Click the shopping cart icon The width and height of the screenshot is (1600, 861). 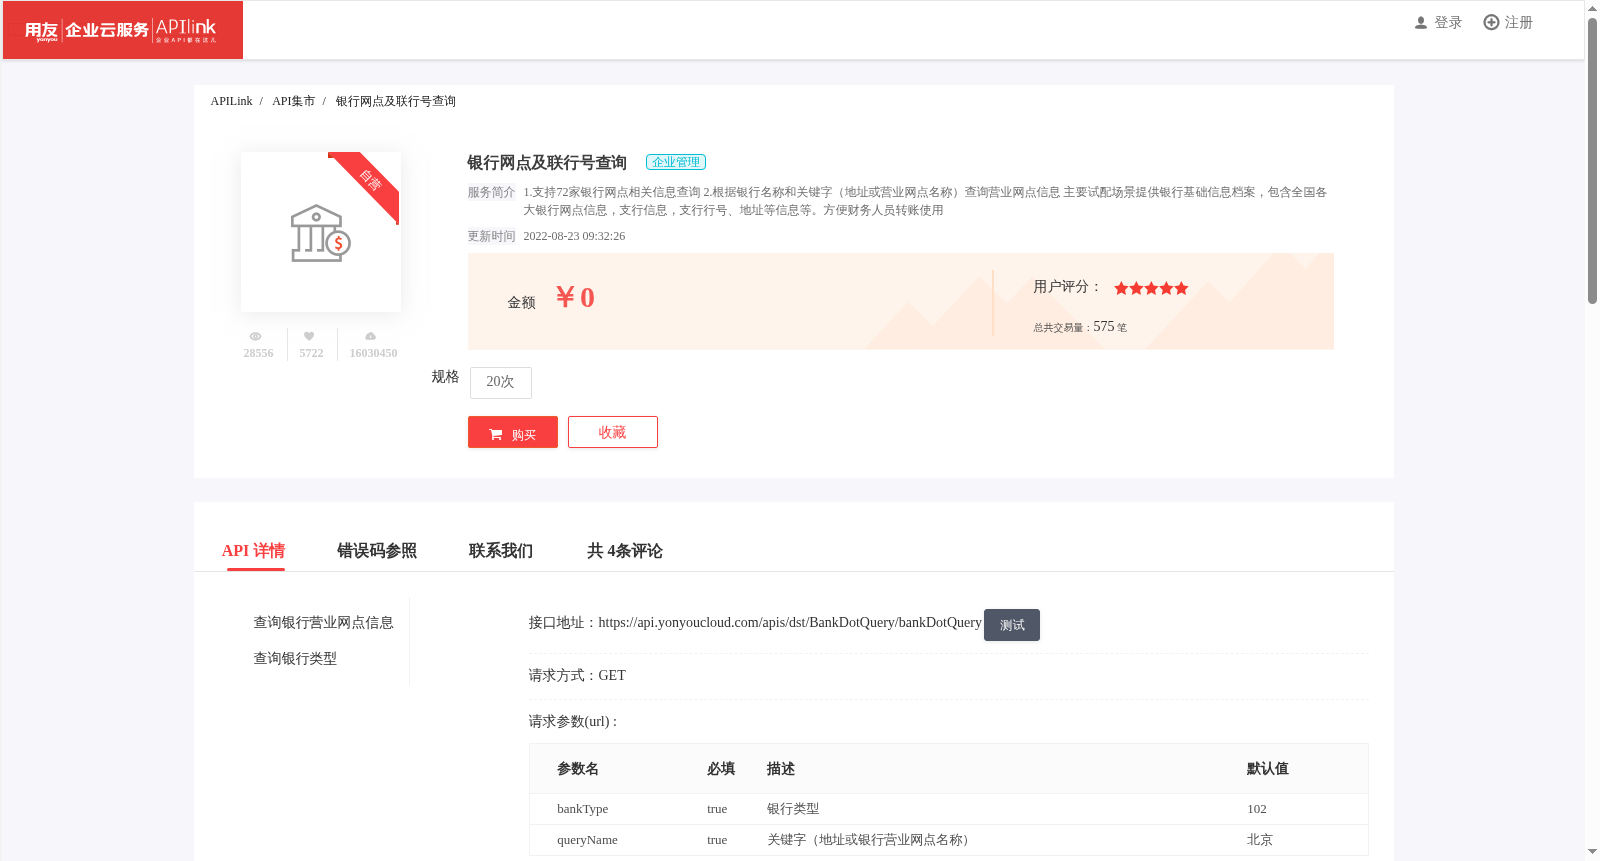pos(496,435)
